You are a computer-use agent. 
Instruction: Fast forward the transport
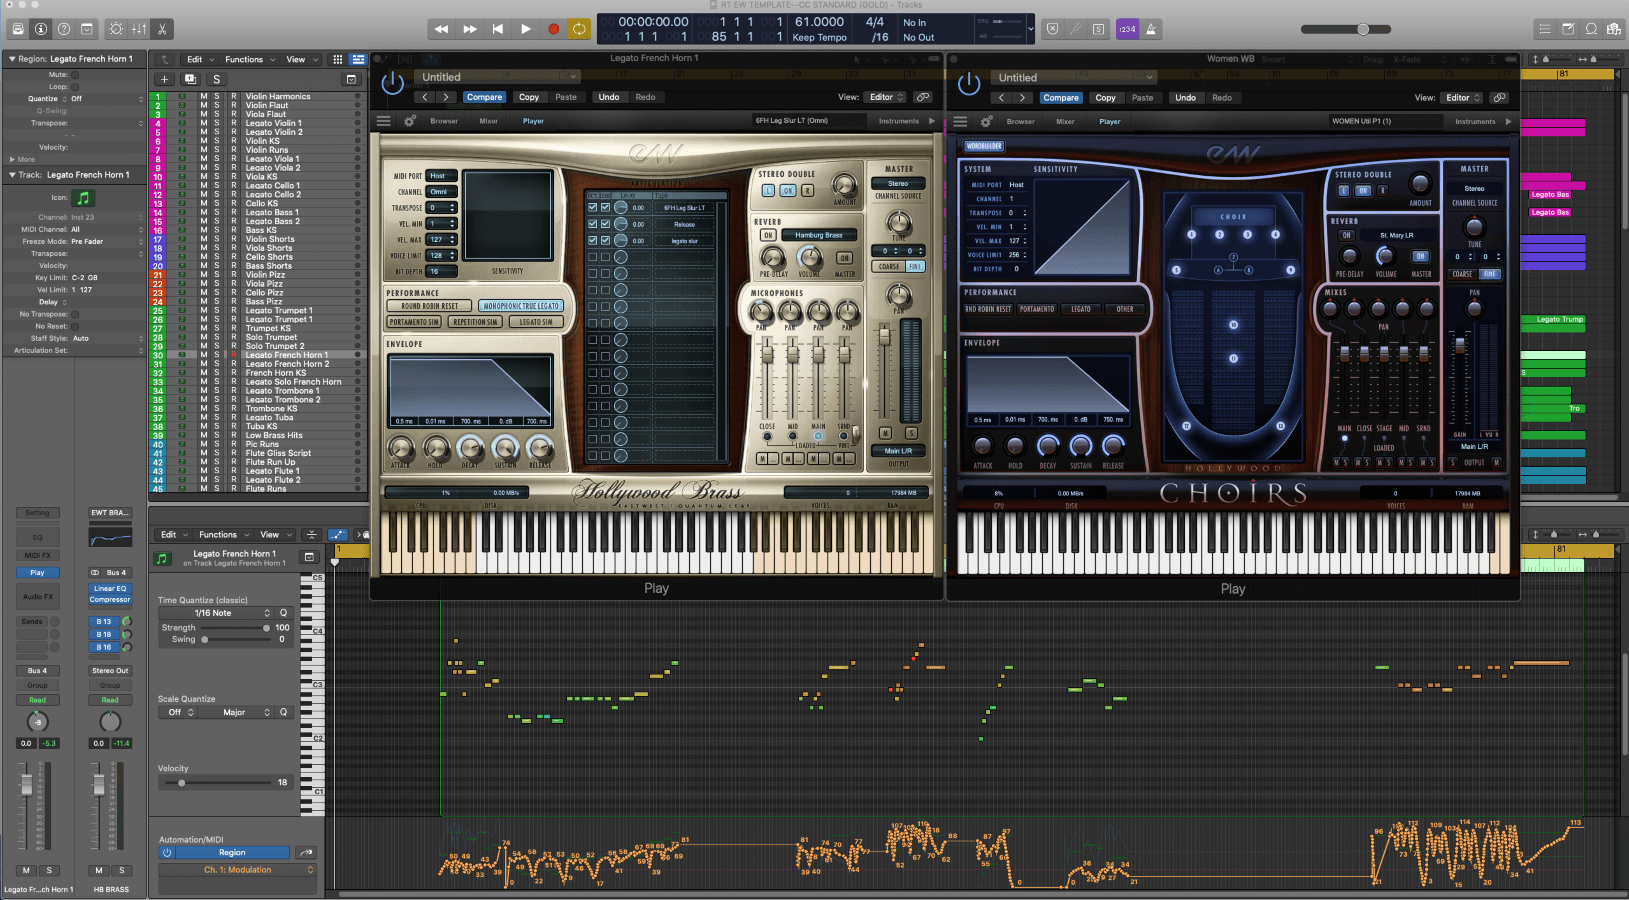point(469,29)
